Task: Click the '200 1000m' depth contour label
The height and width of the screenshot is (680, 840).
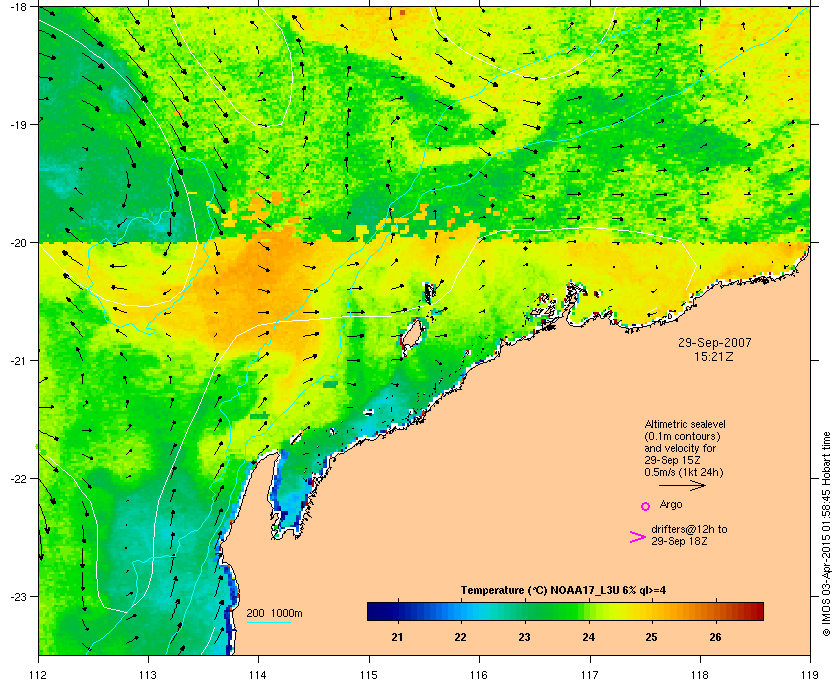Action: (274, 613)
